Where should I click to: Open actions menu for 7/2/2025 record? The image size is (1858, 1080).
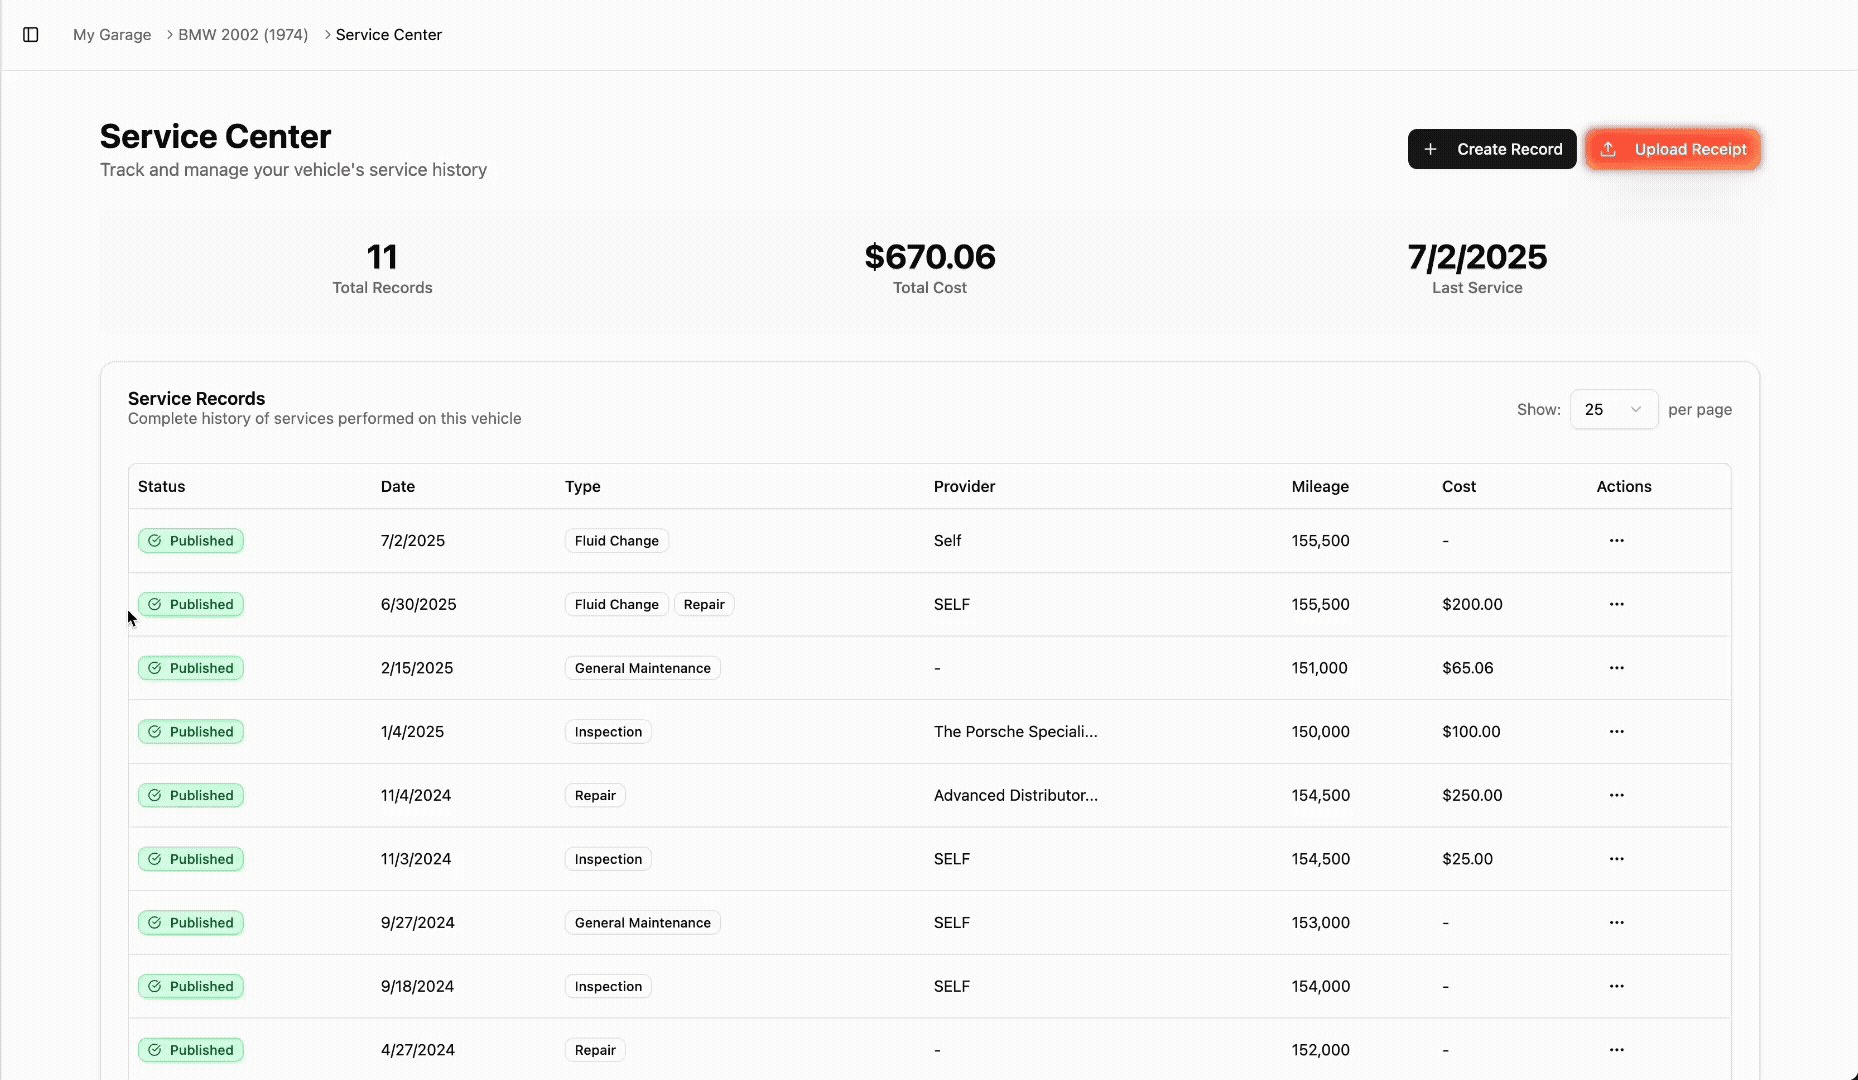pos(1616,541)
